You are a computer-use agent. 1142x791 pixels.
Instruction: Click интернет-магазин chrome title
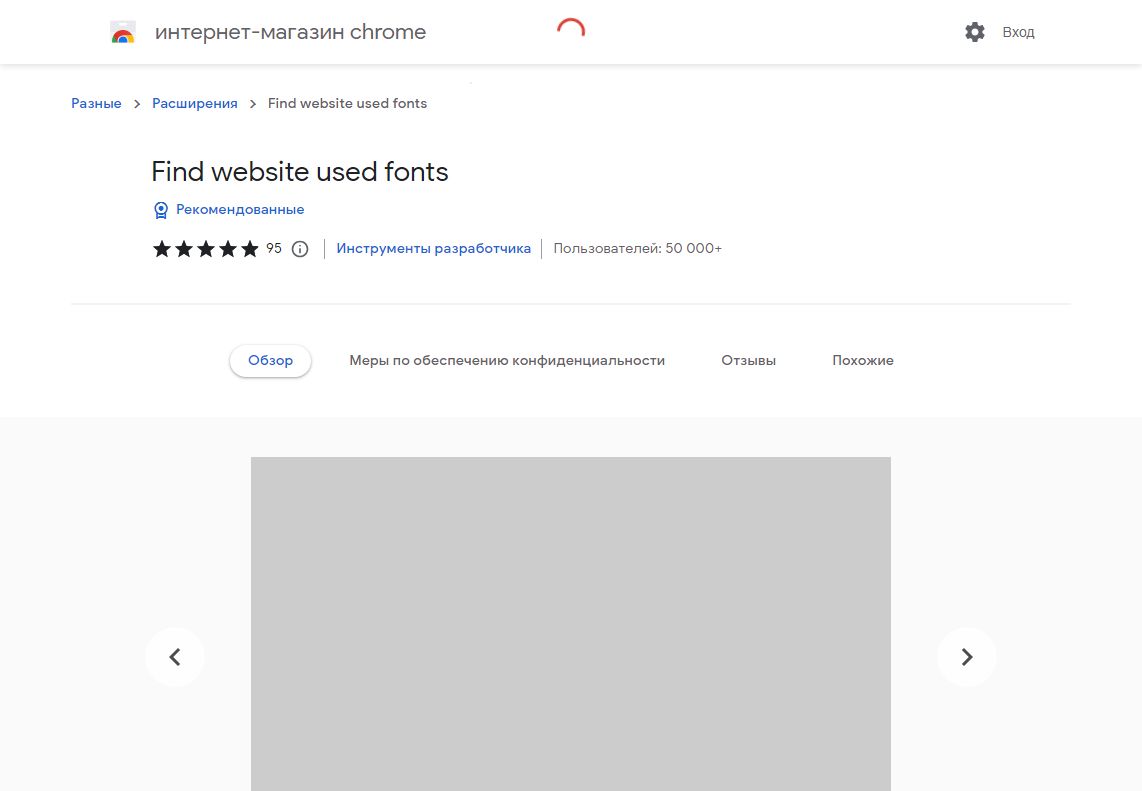(x=290, y=32)
